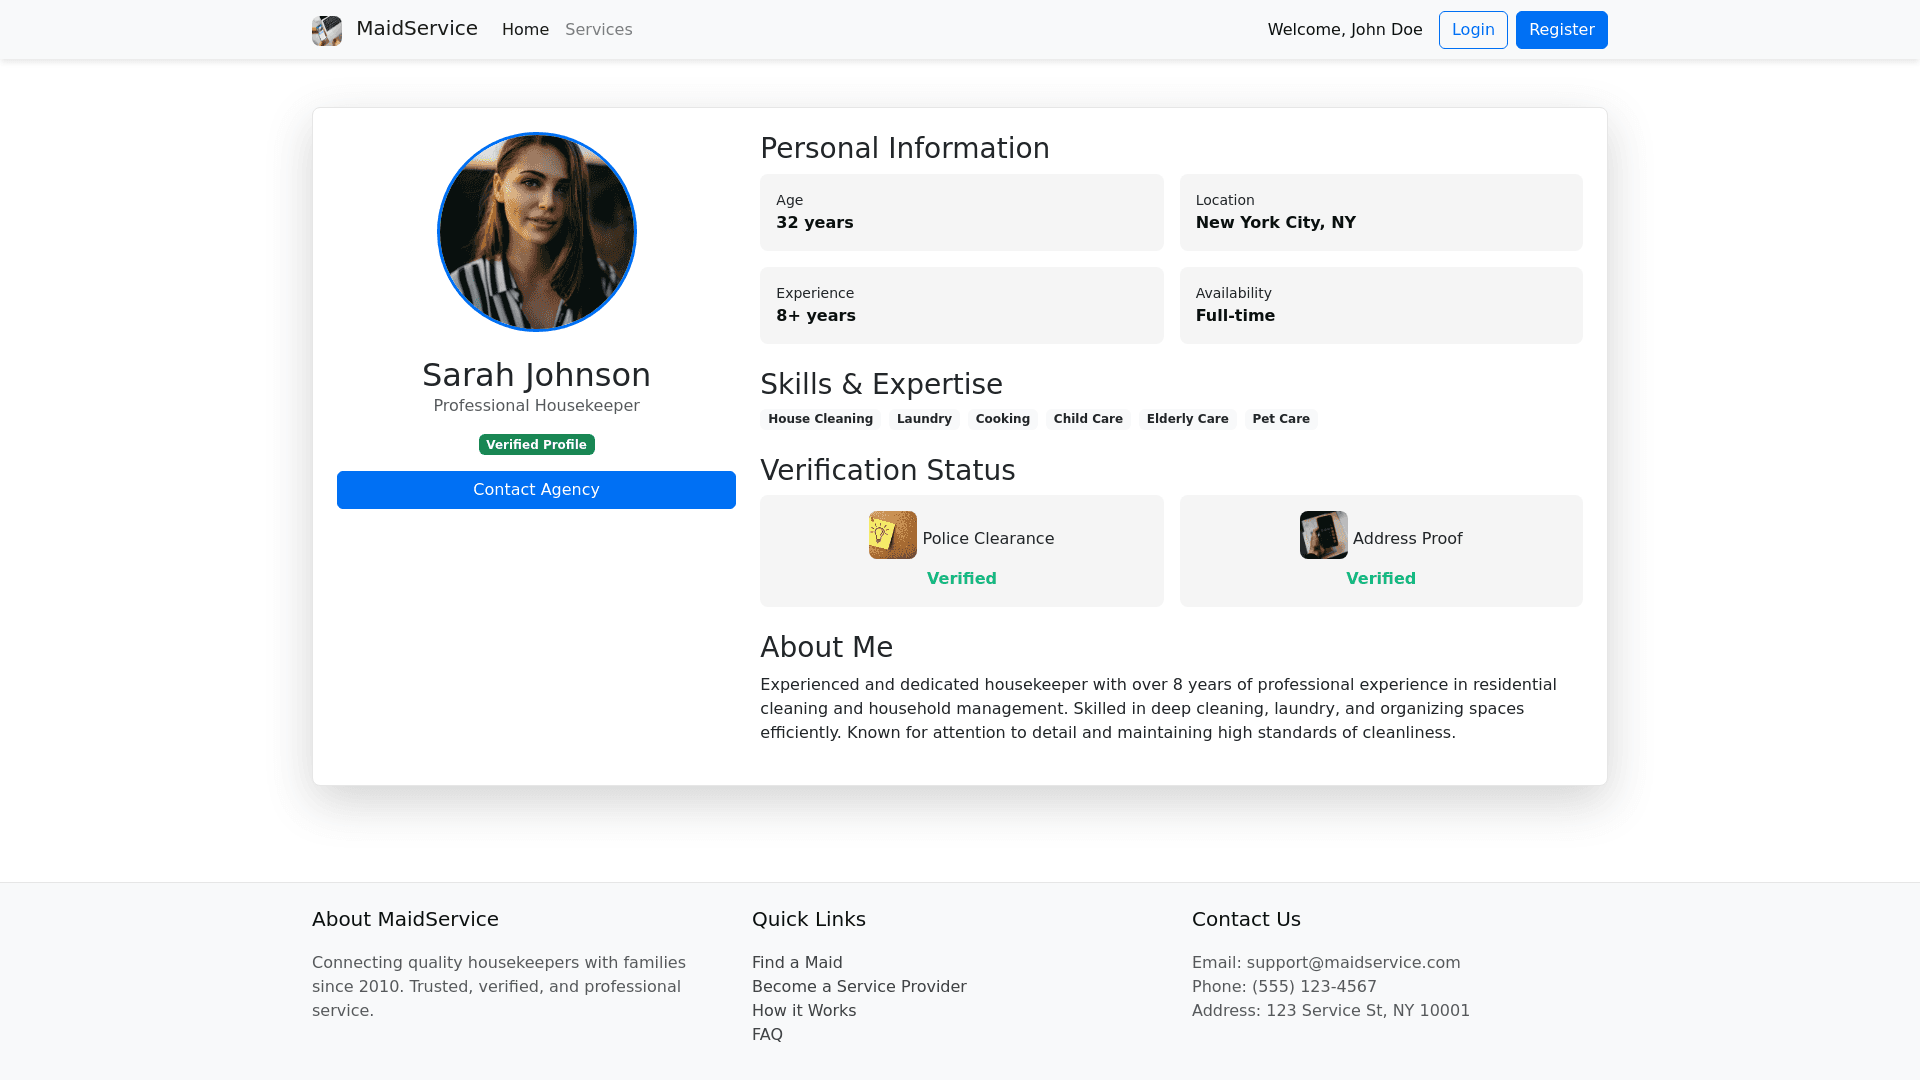Click the MaidService logo icon
Viewport: 1920px width, 1080px height.
point(327,30)
